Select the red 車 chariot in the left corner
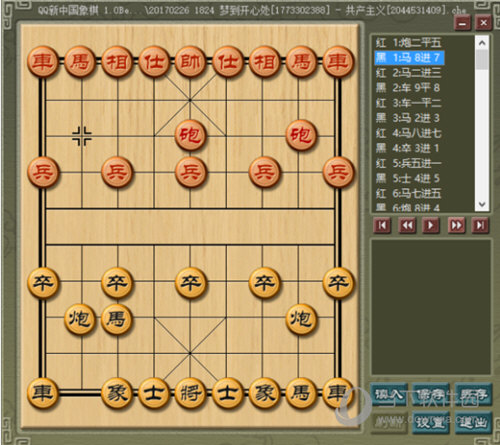500x445 pixels. coord(43,62)
